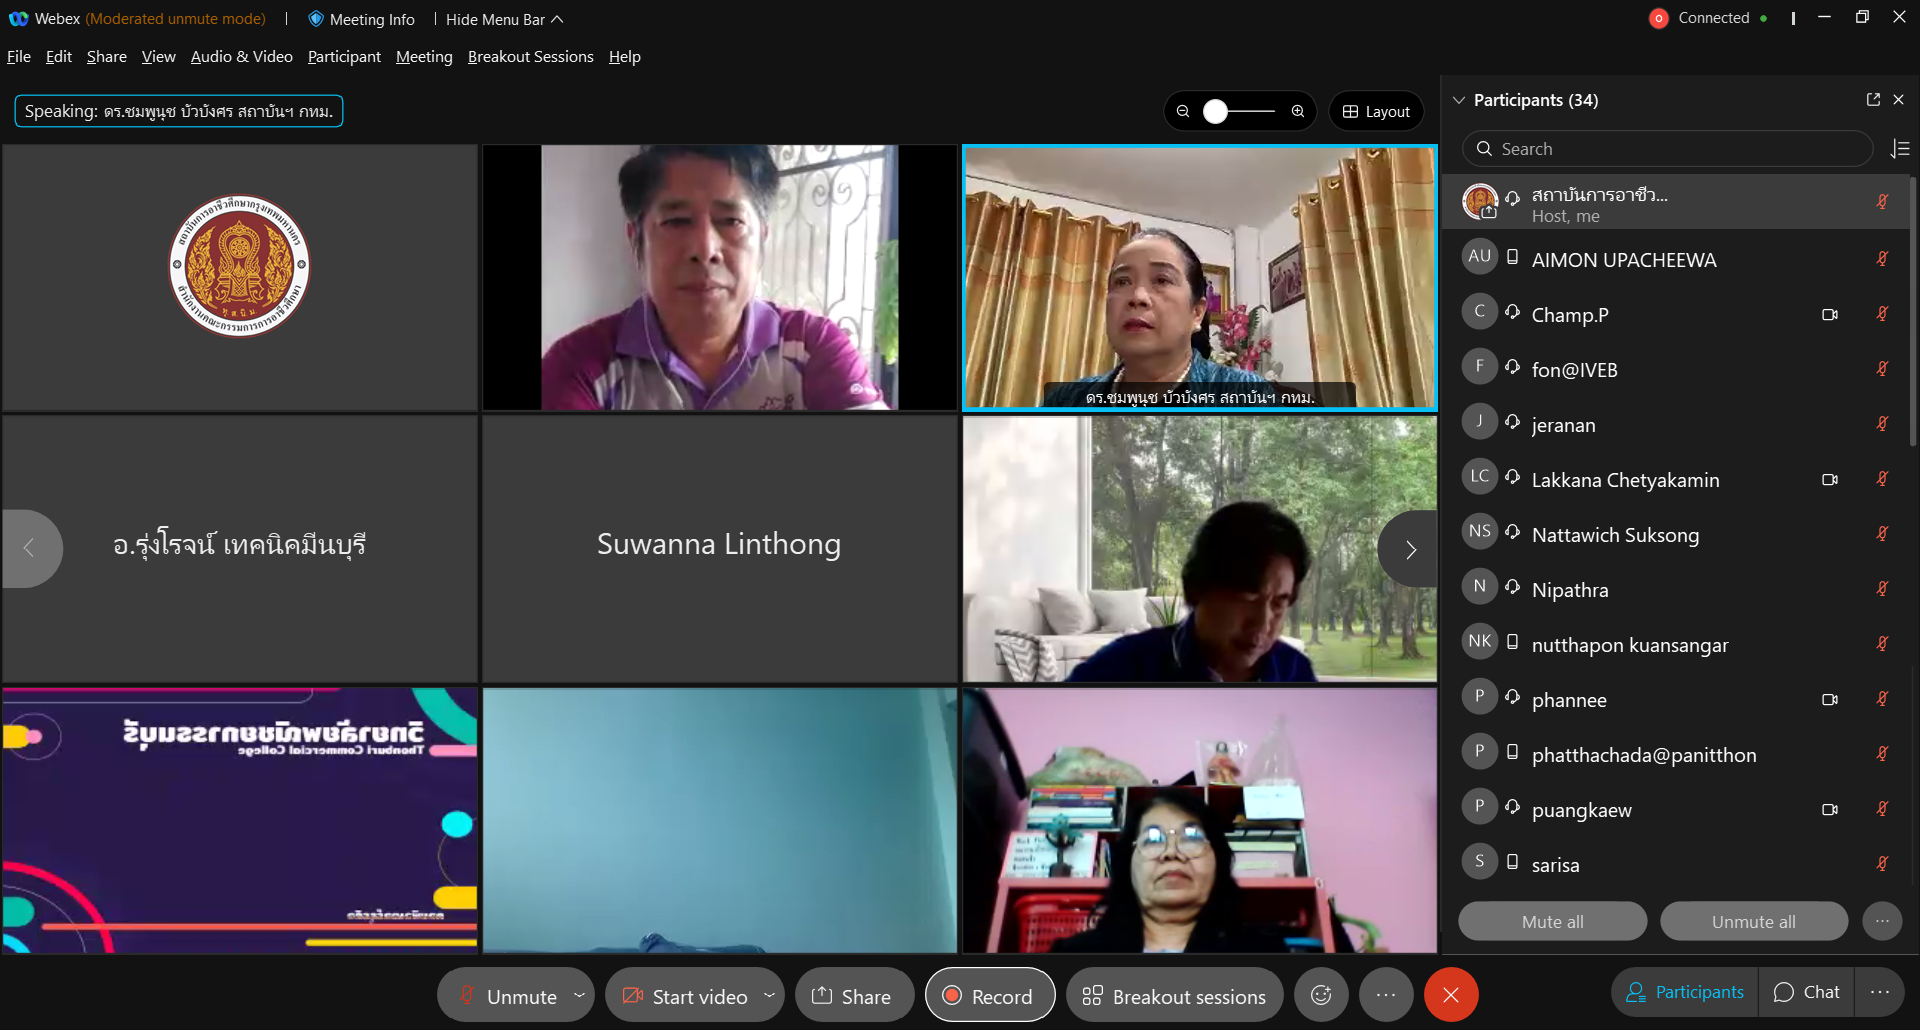Viewport: 1920px width, 1030px height.
Task: Collapse the menu bar with Hide Menu Bar
Action: [x=504, y=19]
